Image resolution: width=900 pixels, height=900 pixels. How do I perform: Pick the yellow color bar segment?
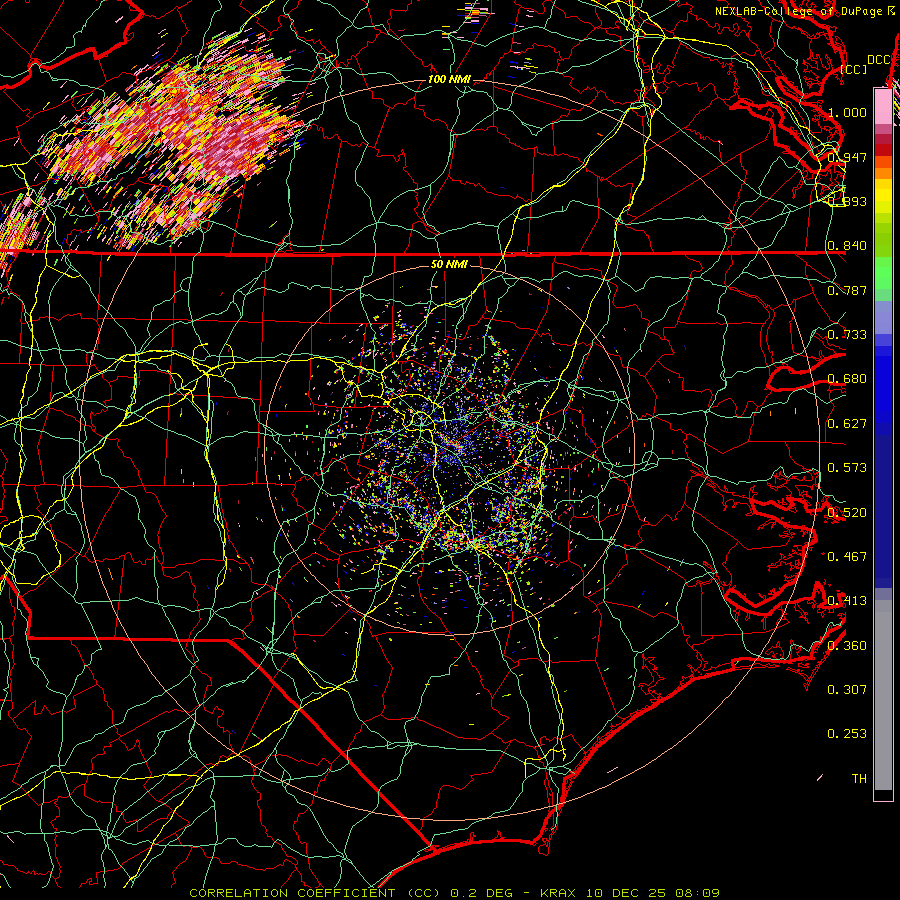point(883,197)
